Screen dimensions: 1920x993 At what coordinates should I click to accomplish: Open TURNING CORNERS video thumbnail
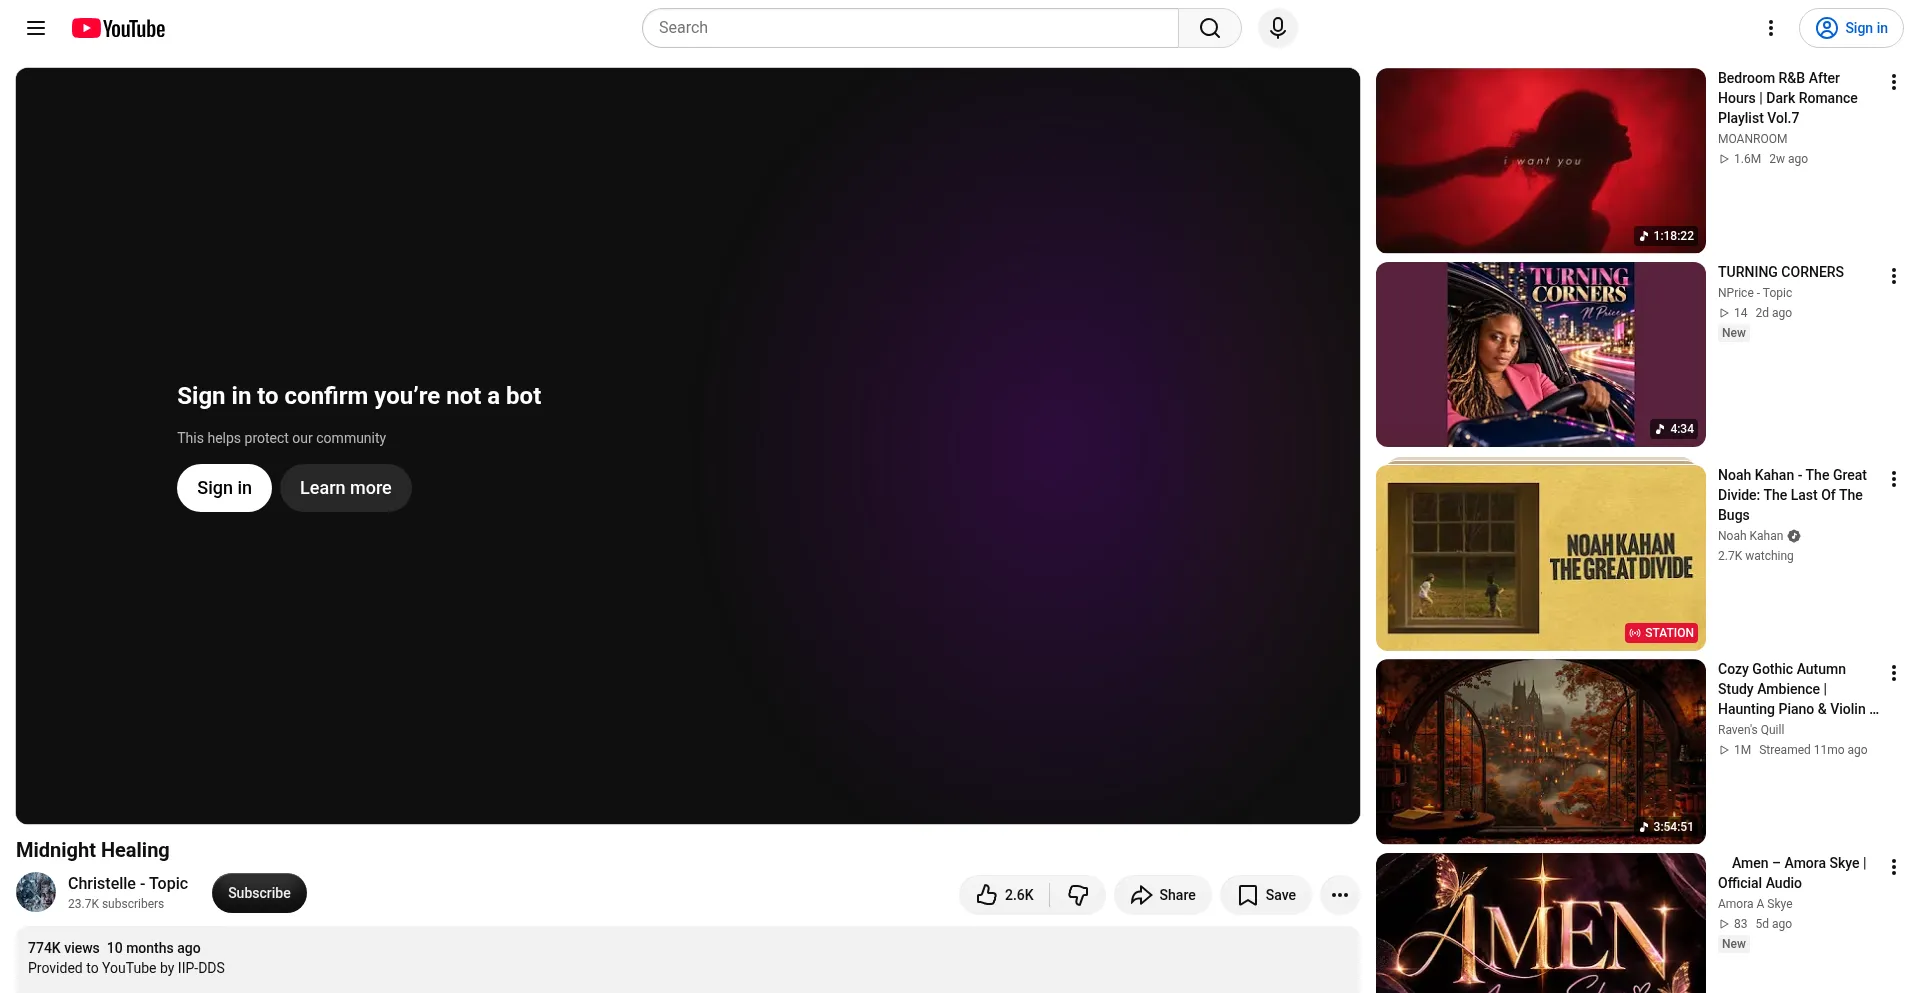[x=1541, y=354]
